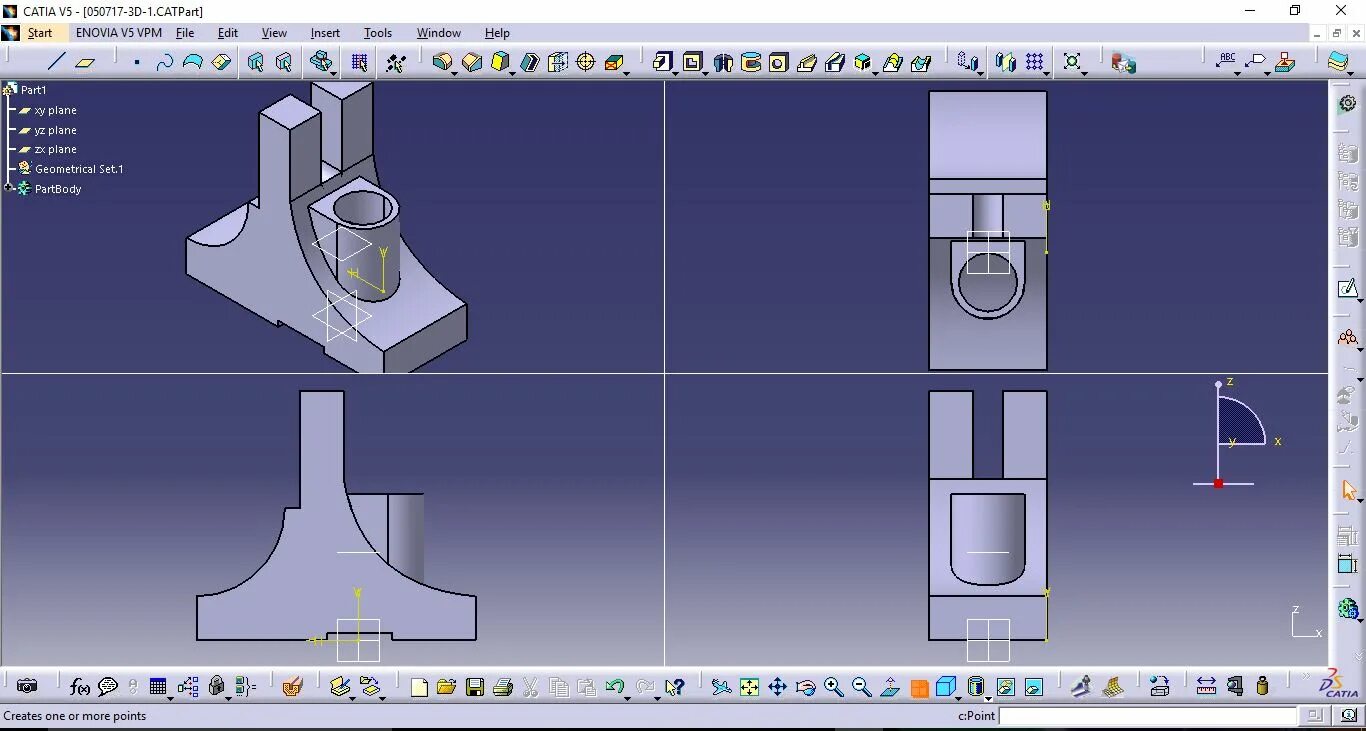The width and height of the screenshot is (1366, 731).
Task: Toggle the snap to point icon
Action: tap(396, 62)
